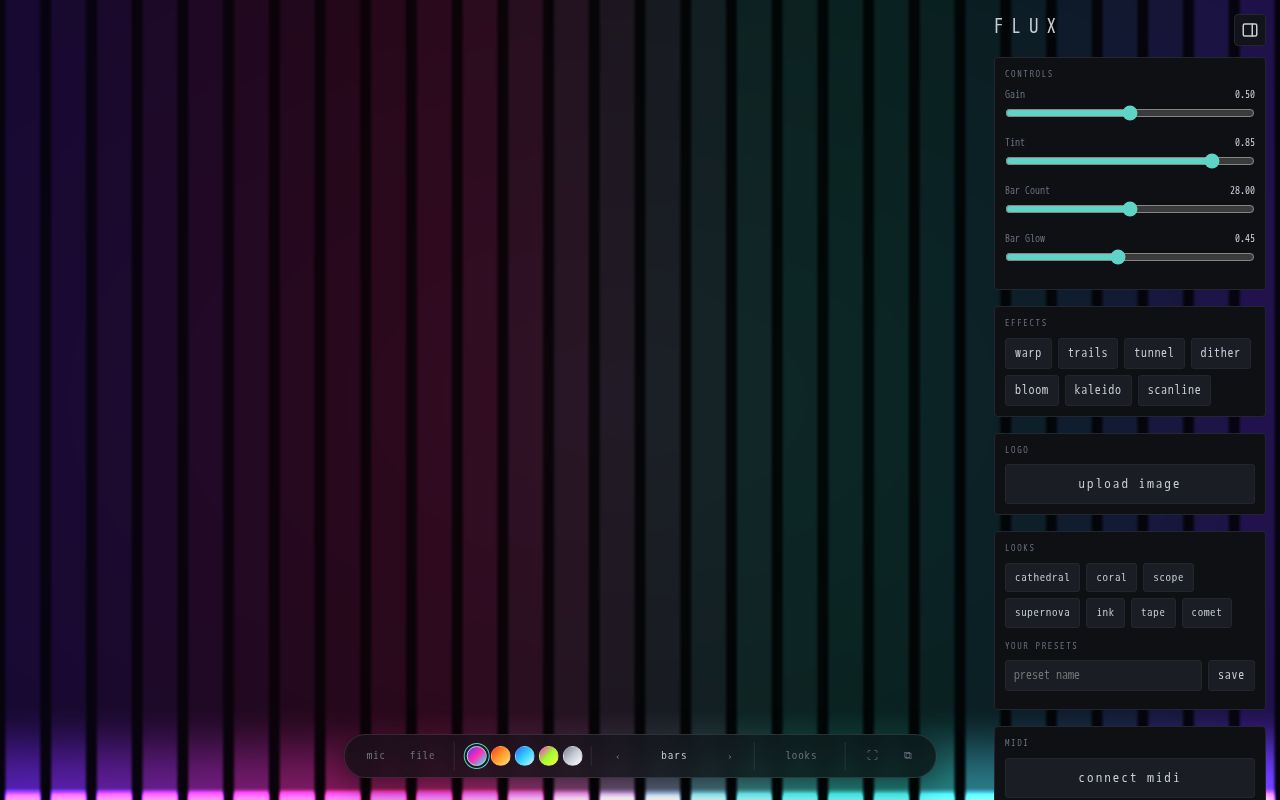Click the FLUX title

point(1026,27)
